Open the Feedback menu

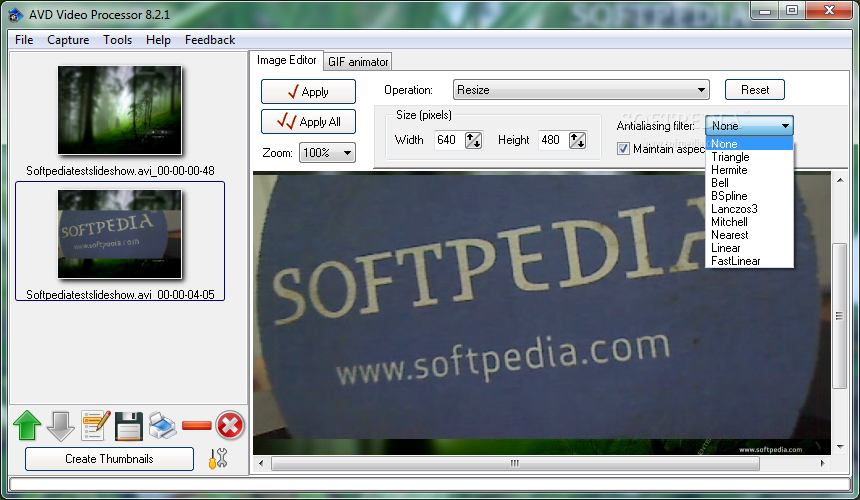pyautogui.click(x=210, y=40)
